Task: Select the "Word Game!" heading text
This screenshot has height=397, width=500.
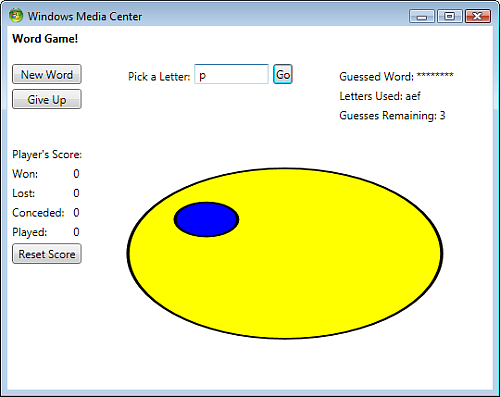Action: [x=45, y=39]
